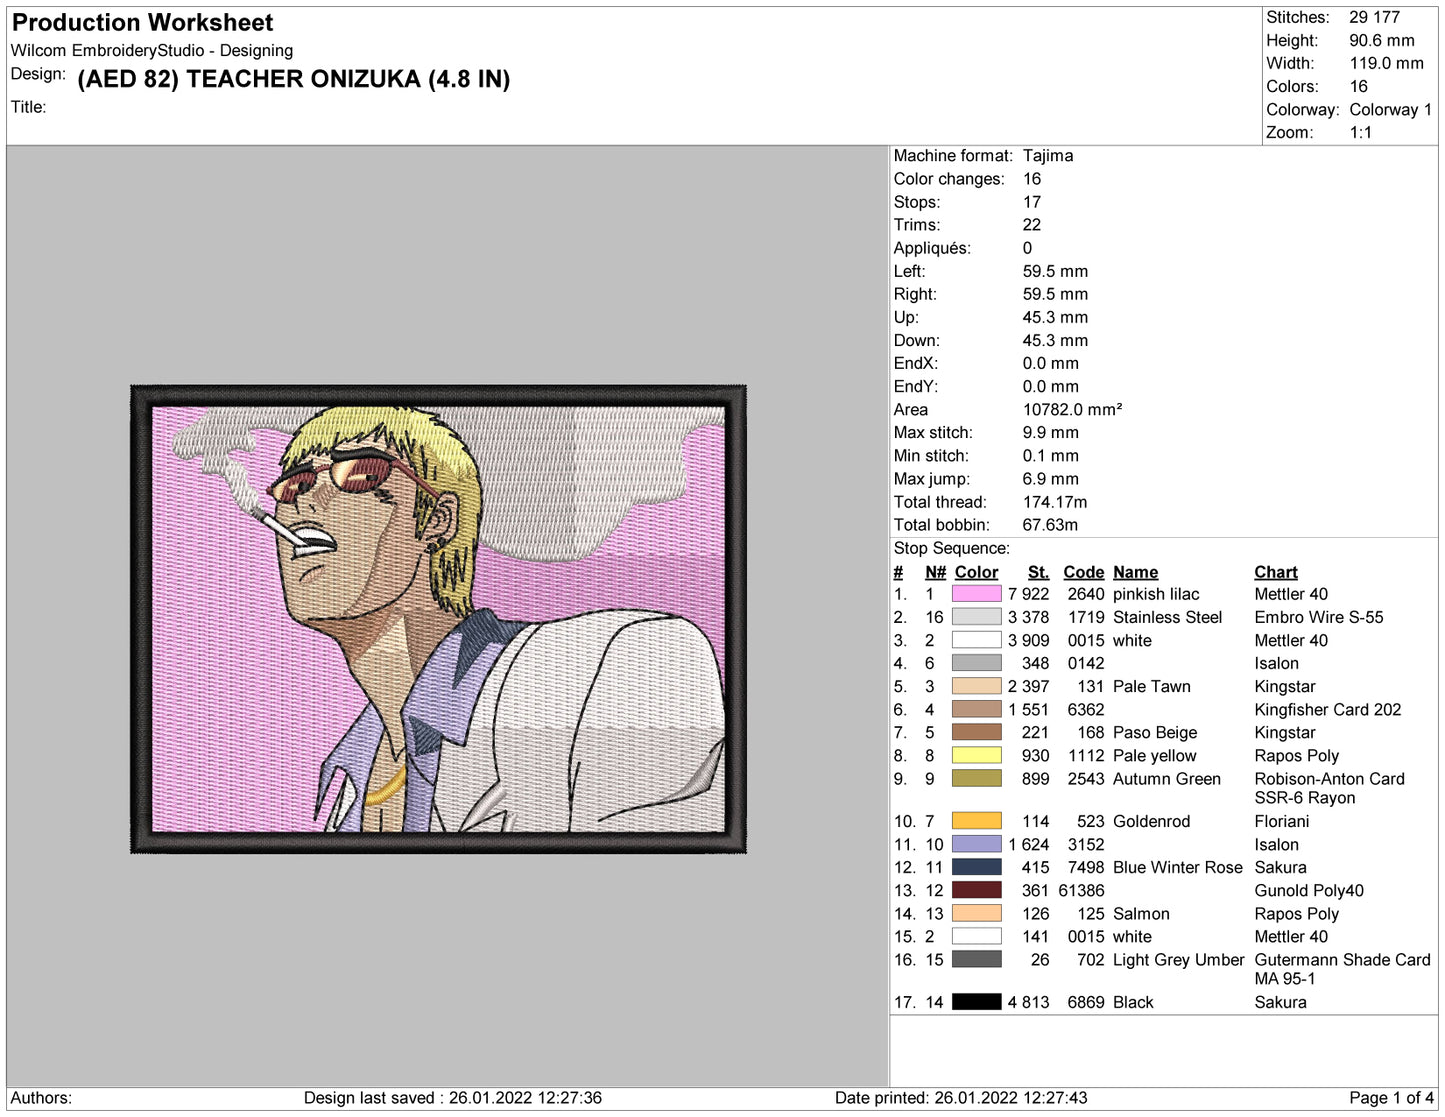
Task: Click the embroidered Onizuka design preview
Action: [438, 619]
